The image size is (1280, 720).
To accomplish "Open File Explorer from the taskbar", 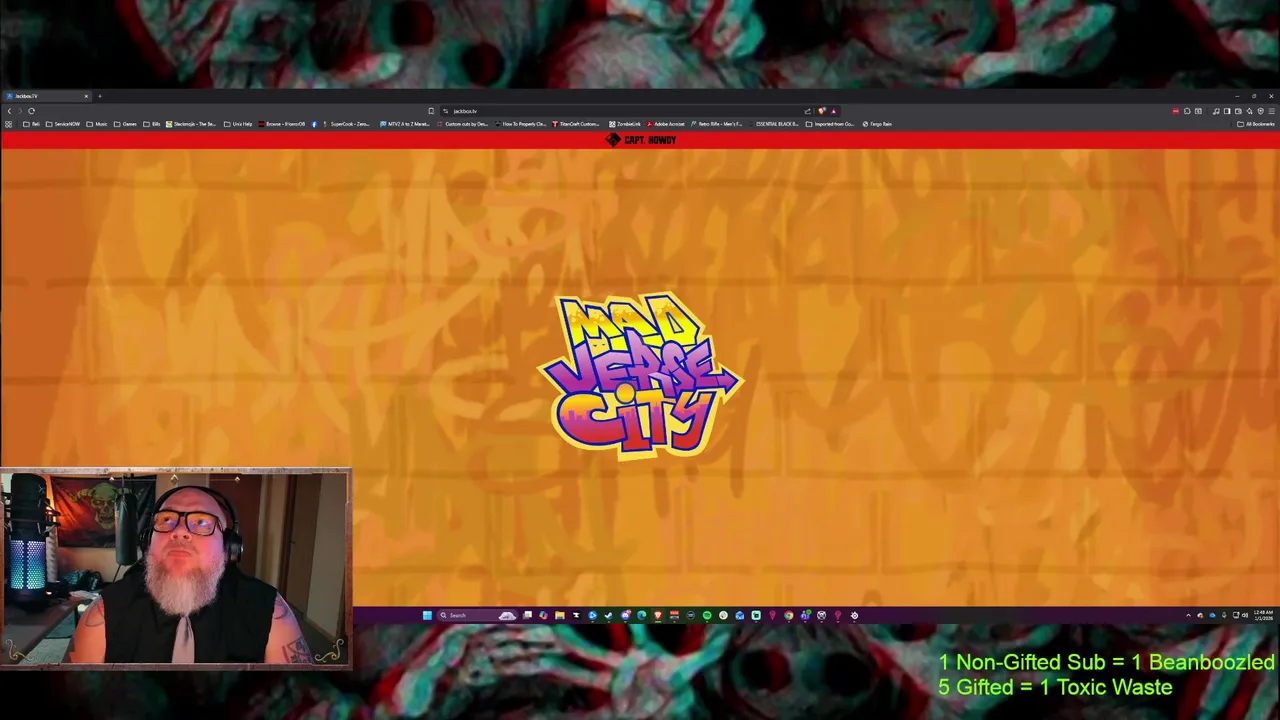I will [560, 615].
